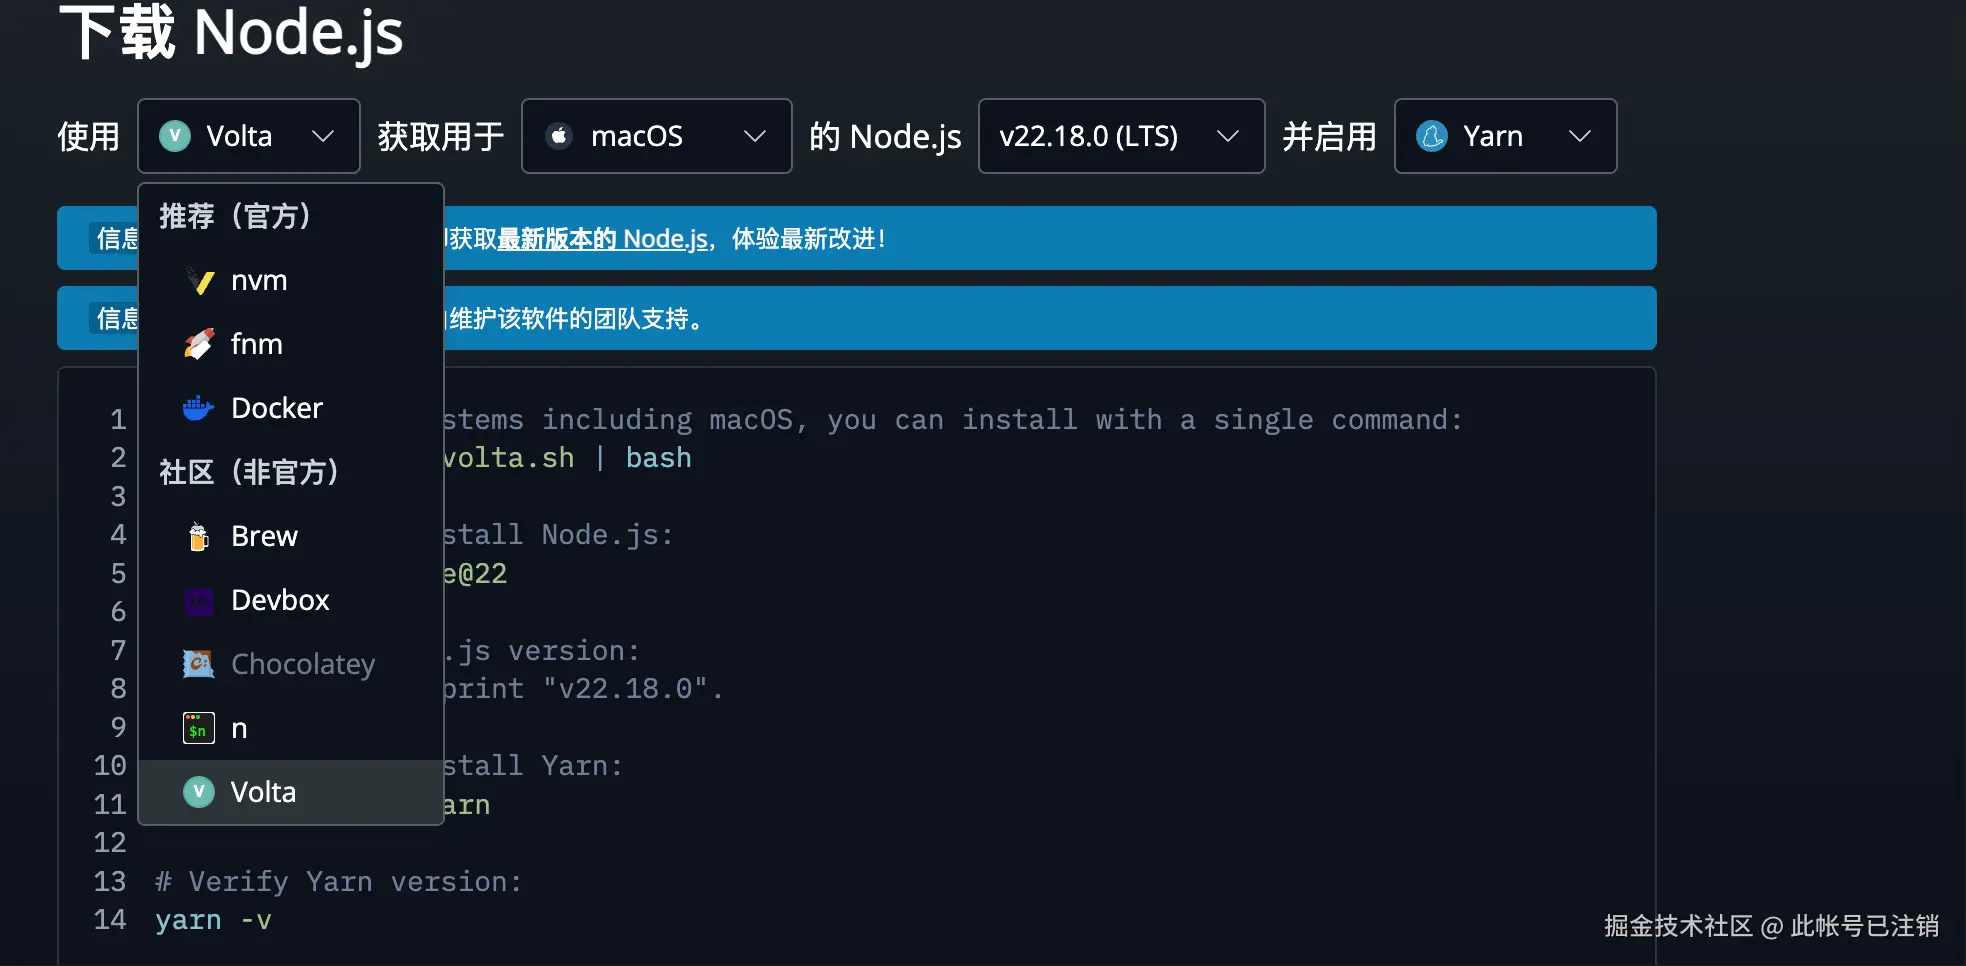Choose Chocolatey under 社区（非官方）

point(303,663)
